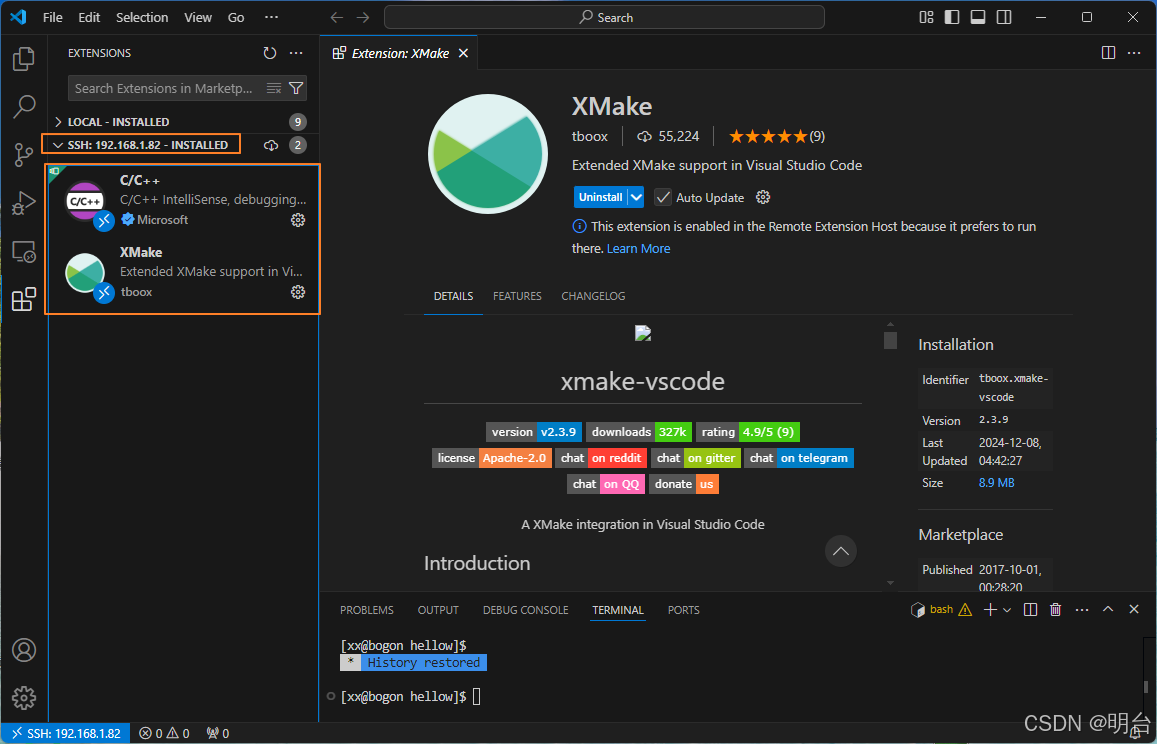Open settings gear beside Auto Update
Image resolution: width=1157 pixels, height=744 pixels.
coord(764,197)
